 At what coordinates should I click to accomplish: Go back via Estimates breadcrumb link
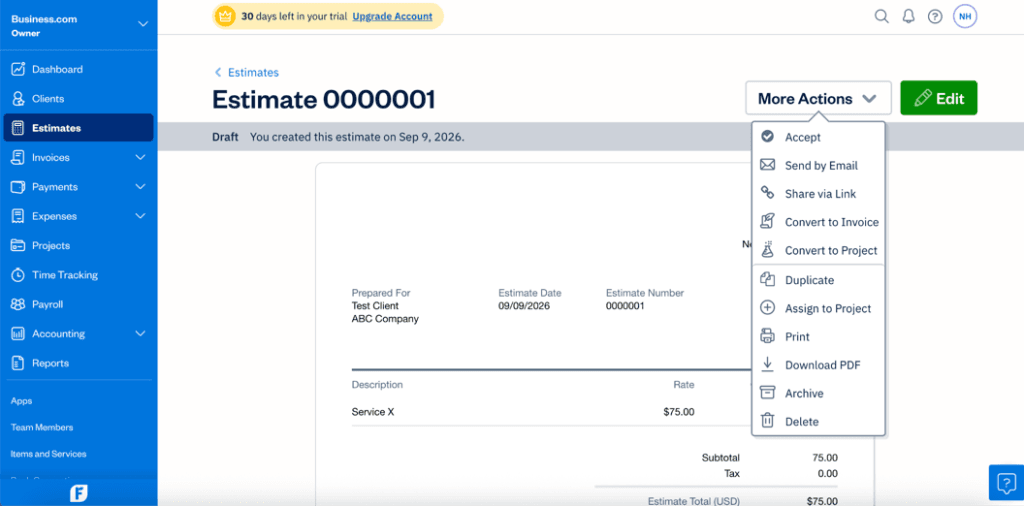pos(253,72)
